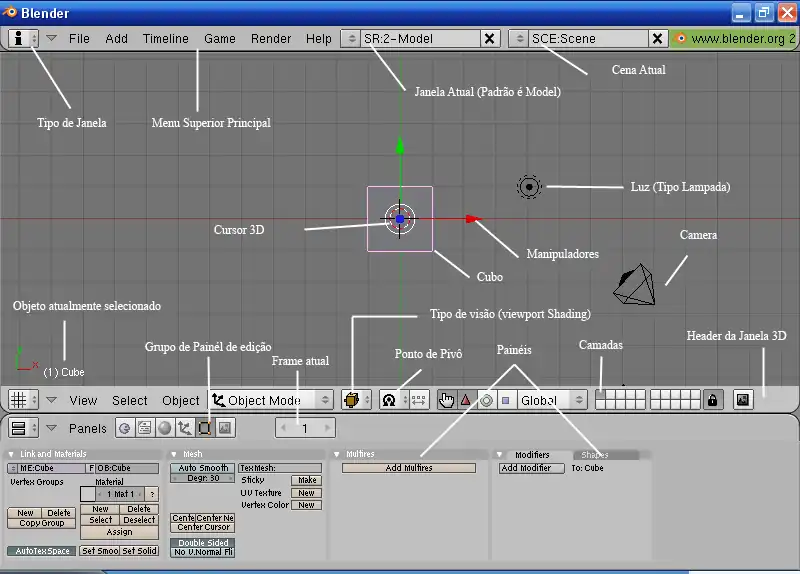This screenshot has width=800, height=574.
Task: Toggle the layers lock icon
Action: tap(712, 400)
